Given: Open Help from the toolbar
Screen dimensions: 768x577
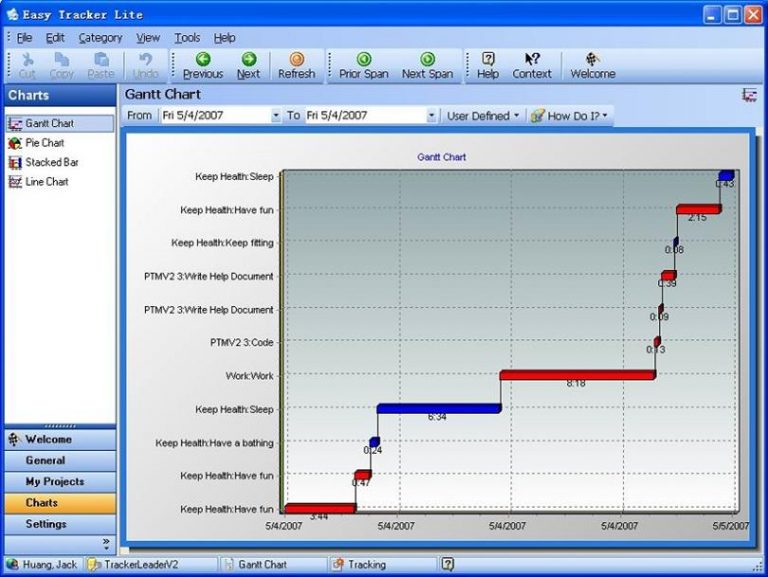Looking at the screenshot, I should point(488,66).
